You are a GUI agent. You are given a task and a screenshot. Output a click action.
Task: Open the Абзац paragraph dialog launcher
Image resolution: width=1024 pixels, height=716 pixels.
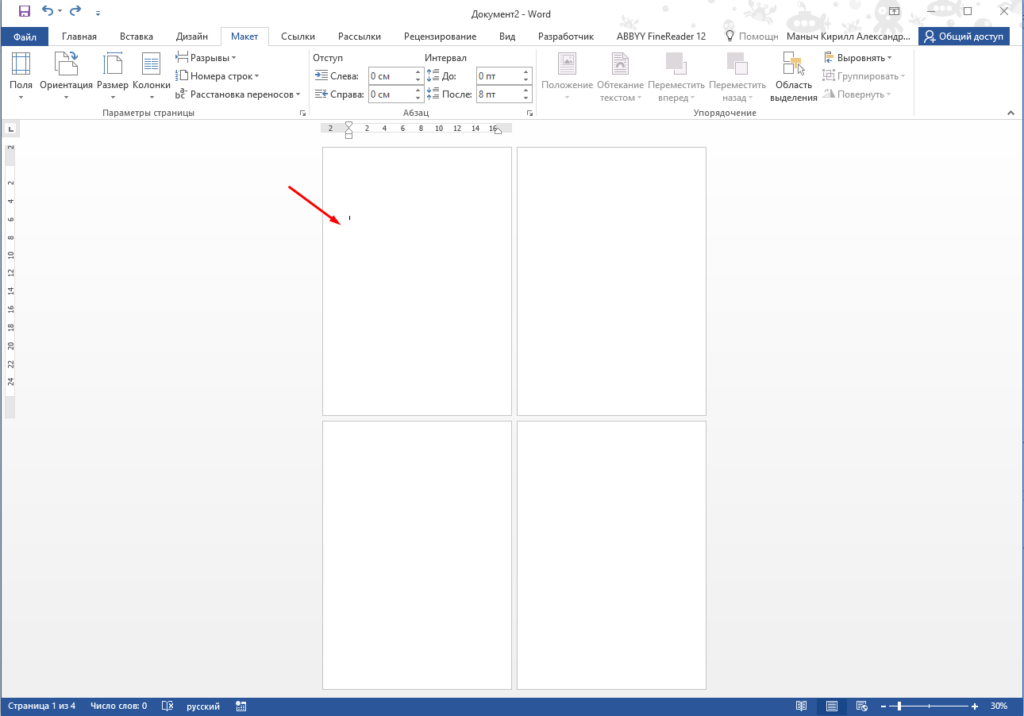click(530, 113)
